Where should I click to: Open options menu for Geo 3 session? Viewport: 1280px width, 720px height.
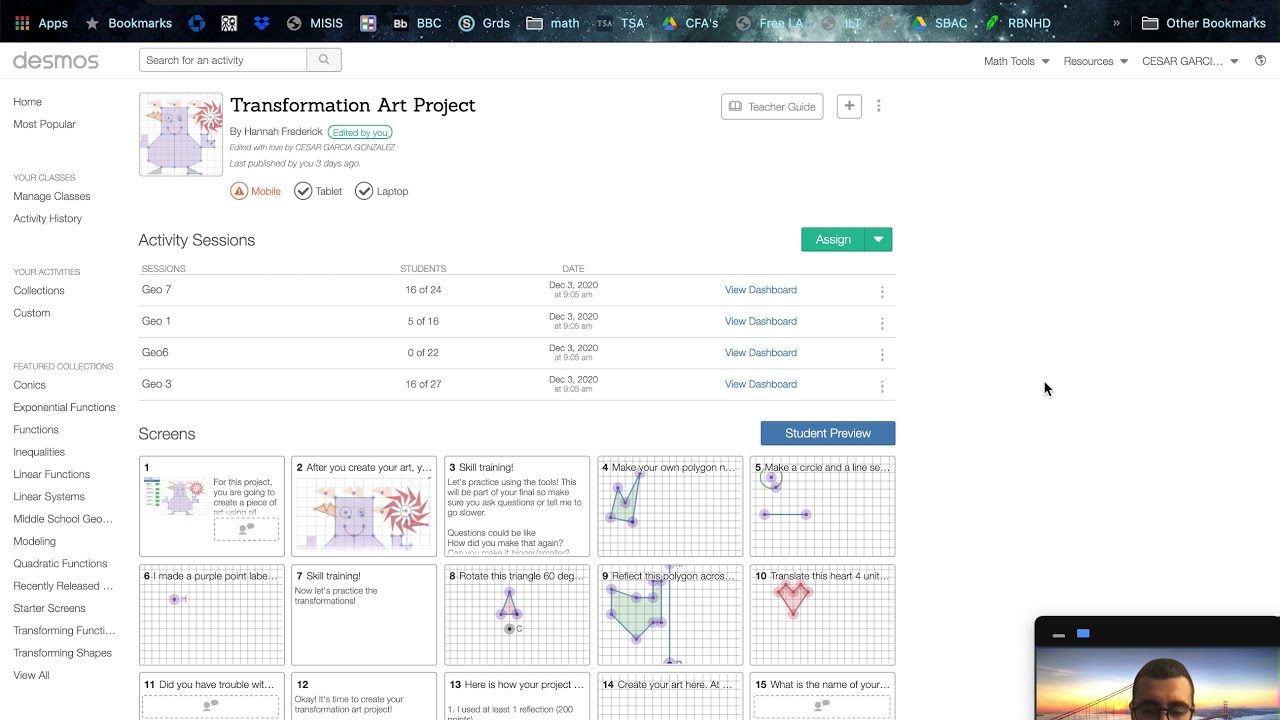[882, 386]
